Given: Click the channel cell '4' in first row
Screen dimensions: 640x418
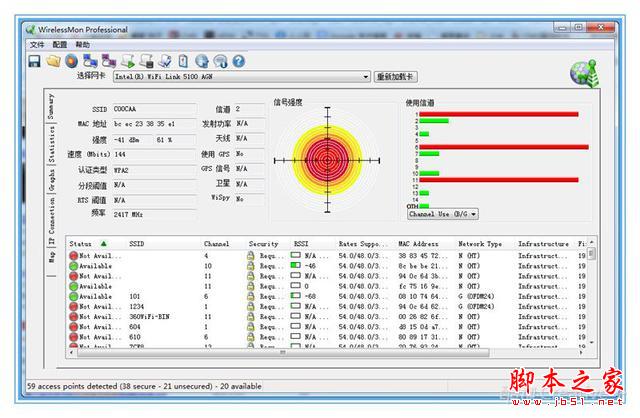Looking at the screenshot, I should tap(206, 256).
